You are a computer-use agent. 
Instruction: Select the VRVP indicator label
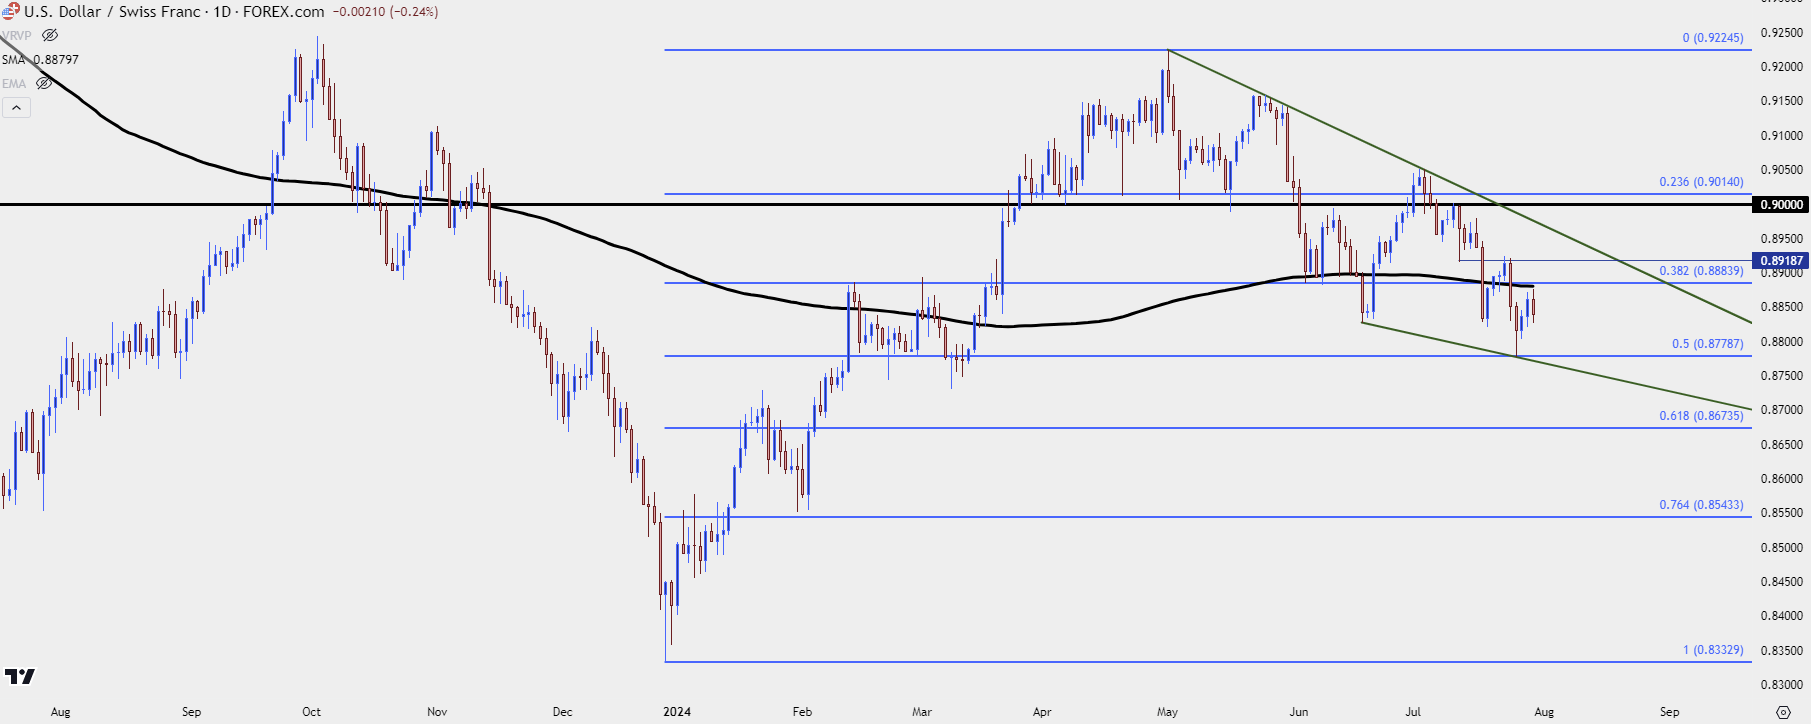(x=17, y=35)
